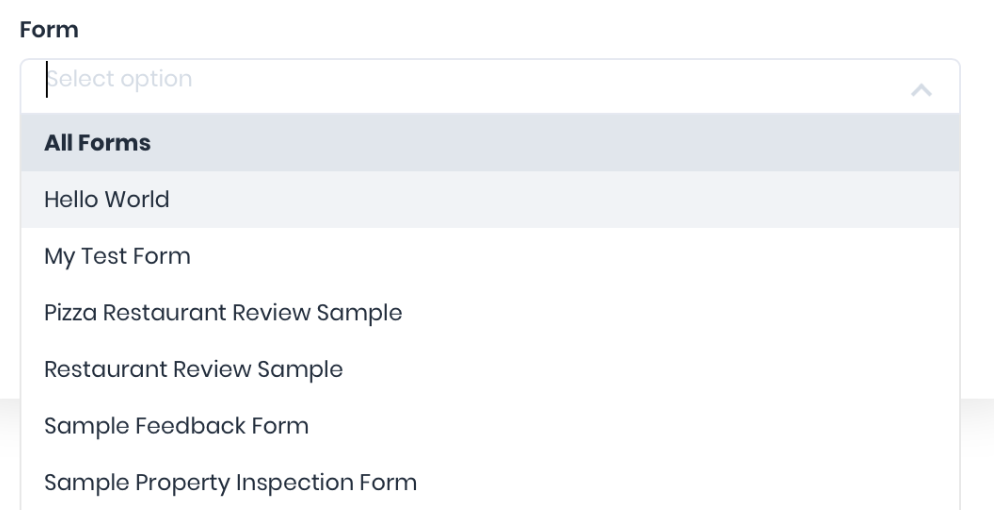Click the Form field label
This screenshot has width=994, height=510.
click(x=49, y=30)
